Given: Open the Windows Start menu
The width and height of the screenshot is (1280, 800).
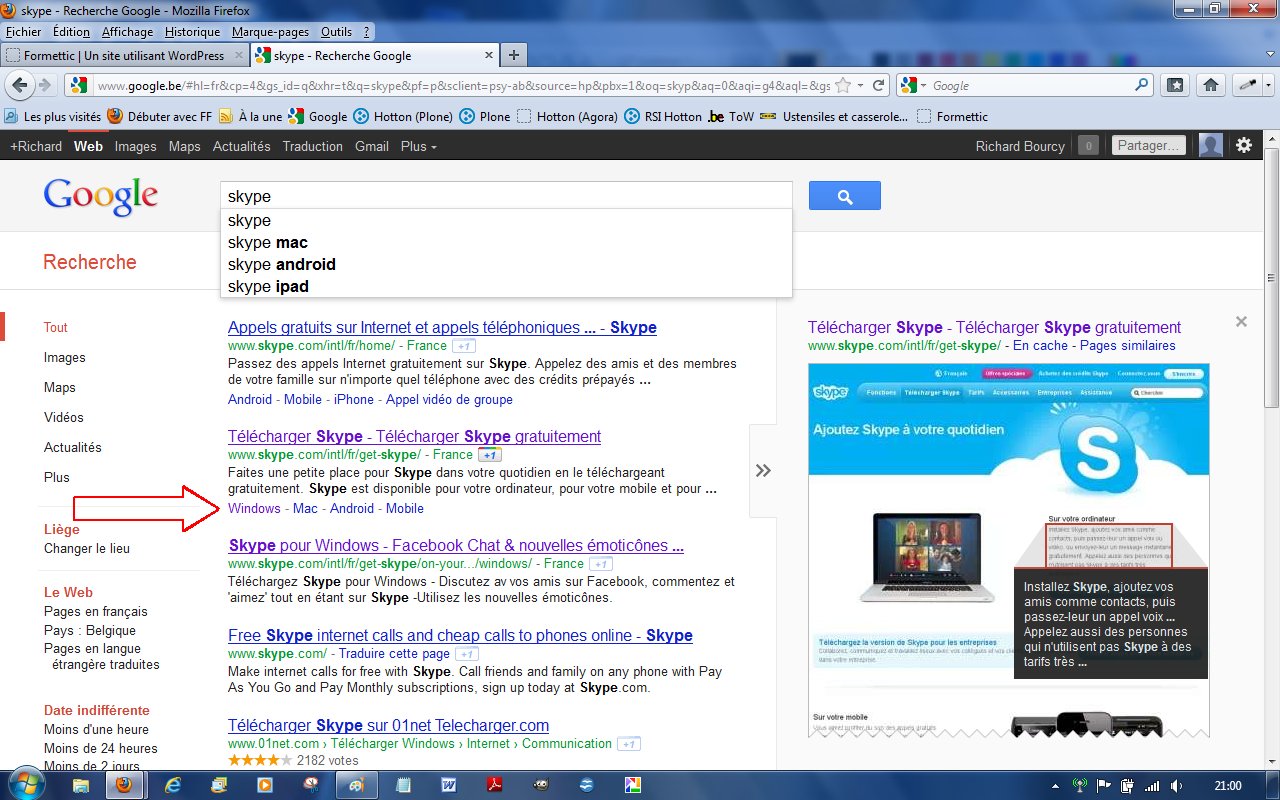Looking at the screenshot, I should [x=26, y=785].
